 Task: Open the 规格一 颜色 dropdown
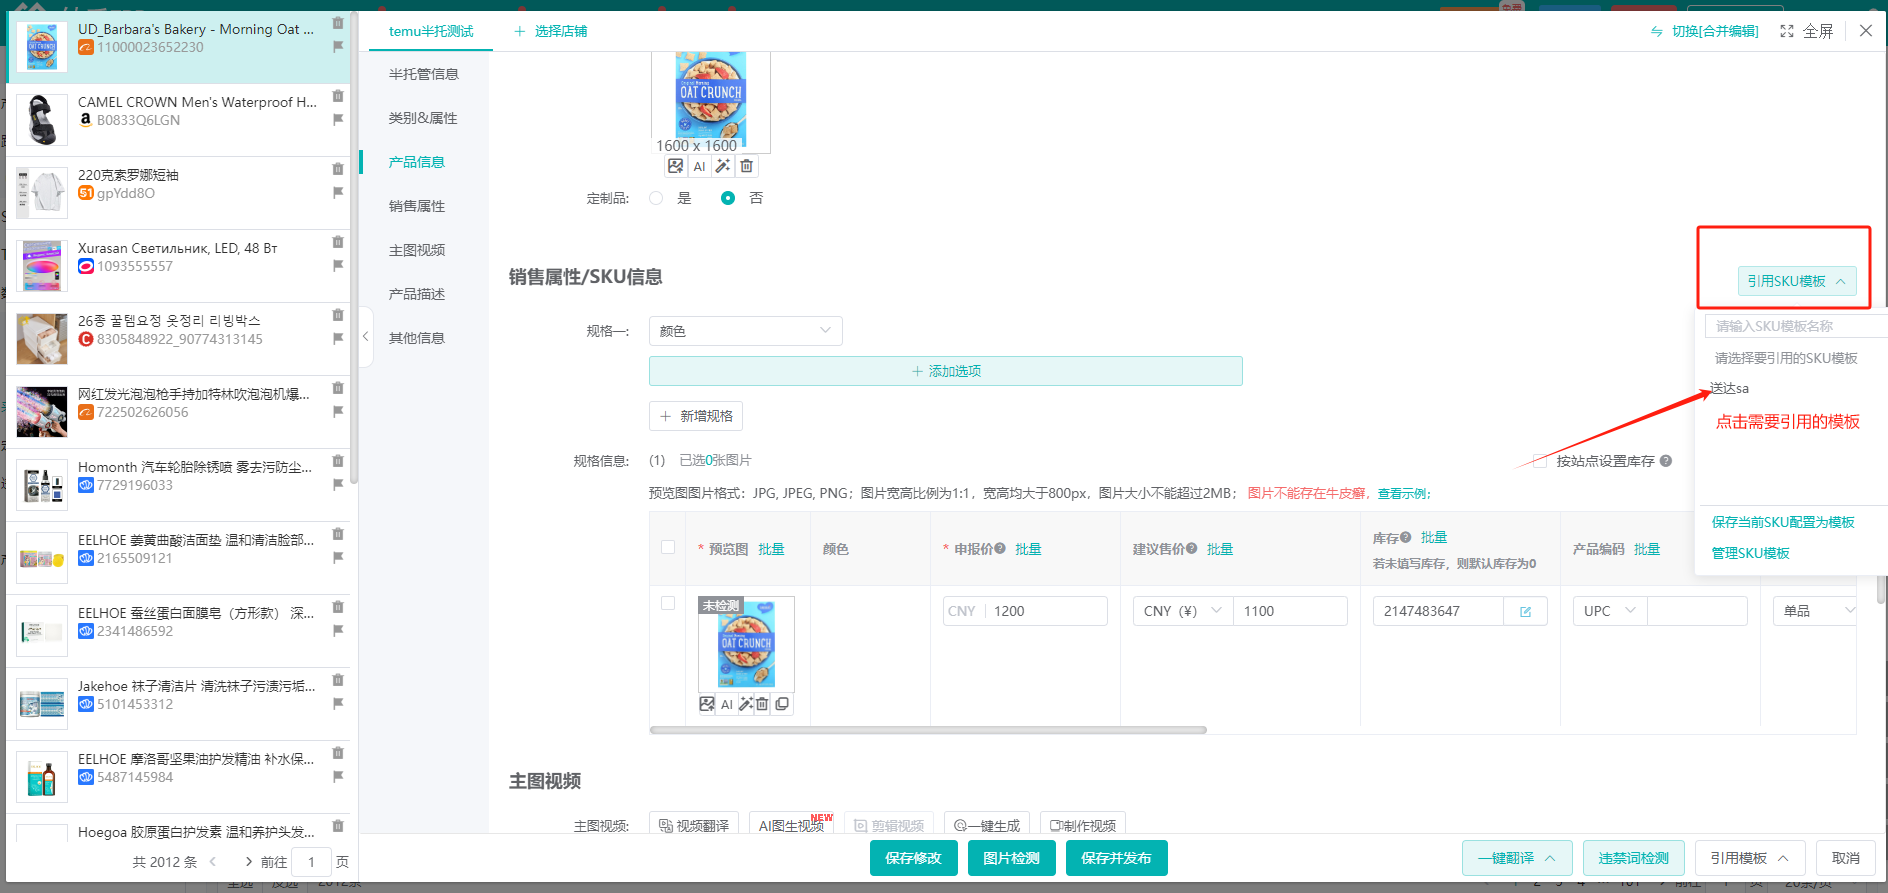746,331
